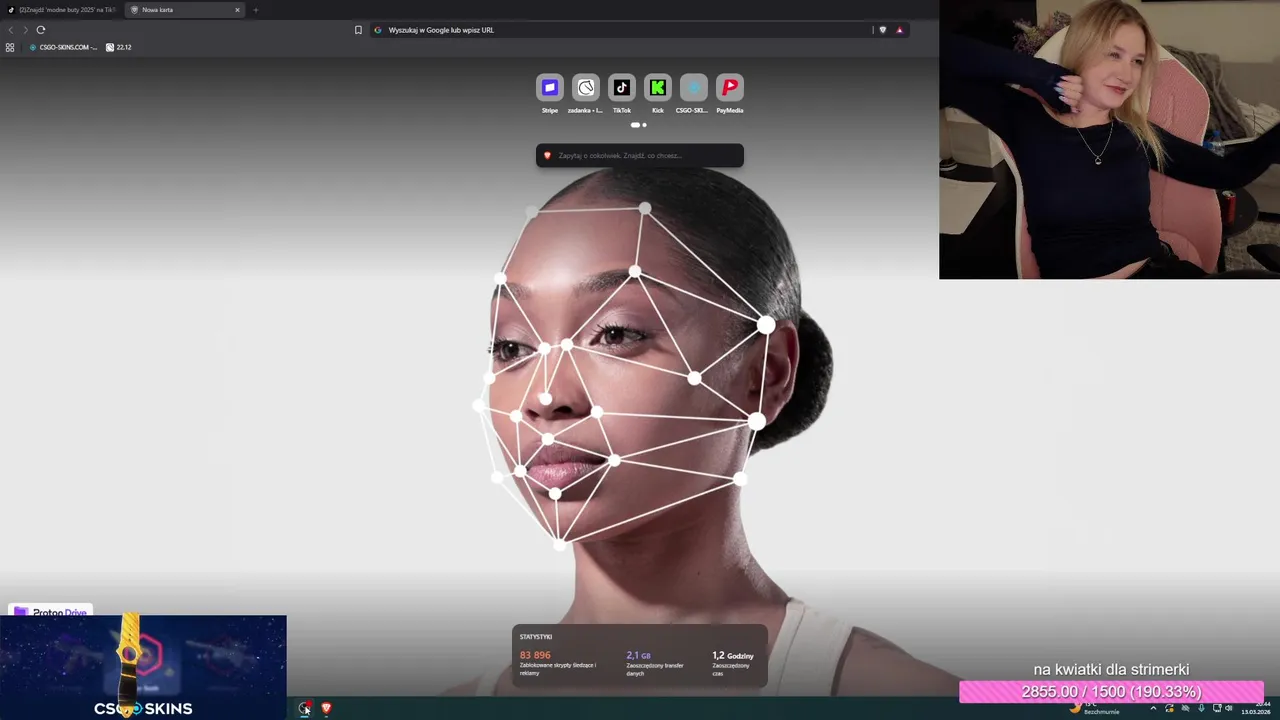The width and height of the screenshot is (1280, 720).
Task: Open the 22.12 bookmark
Action: 119,47
